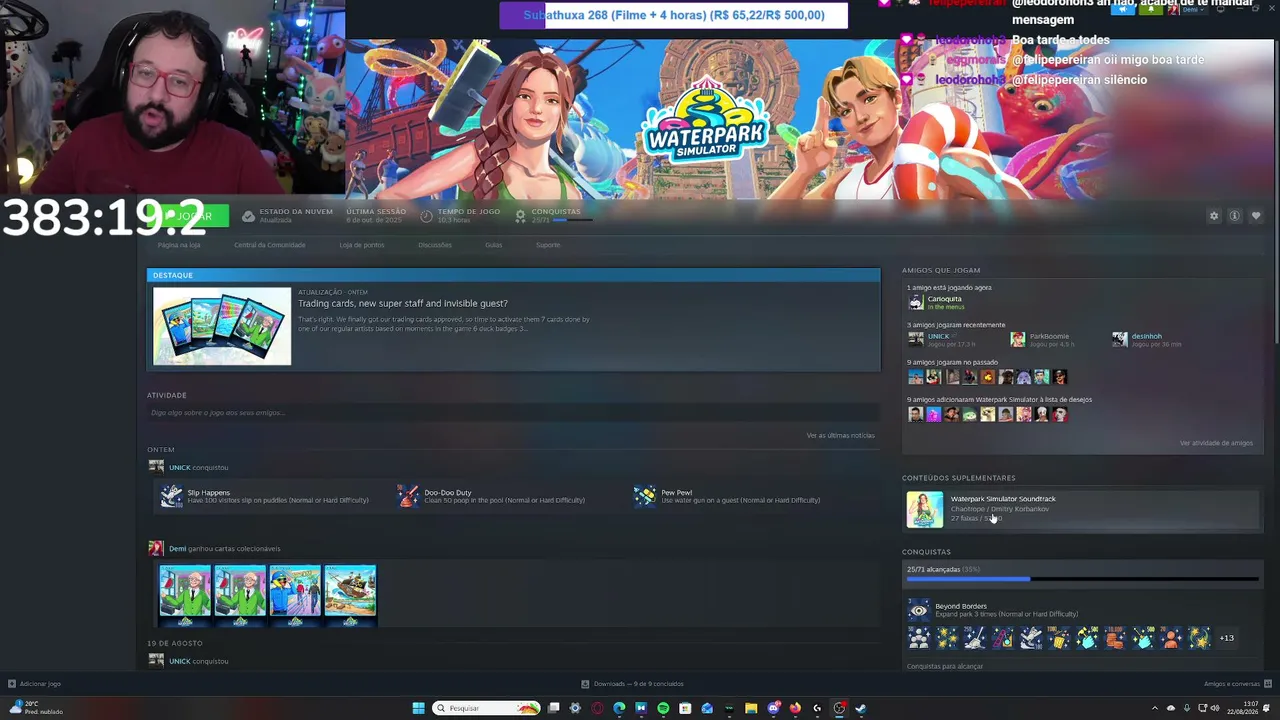Open Doo-Doo Duty achievement icon

click(x=408, y=496)
